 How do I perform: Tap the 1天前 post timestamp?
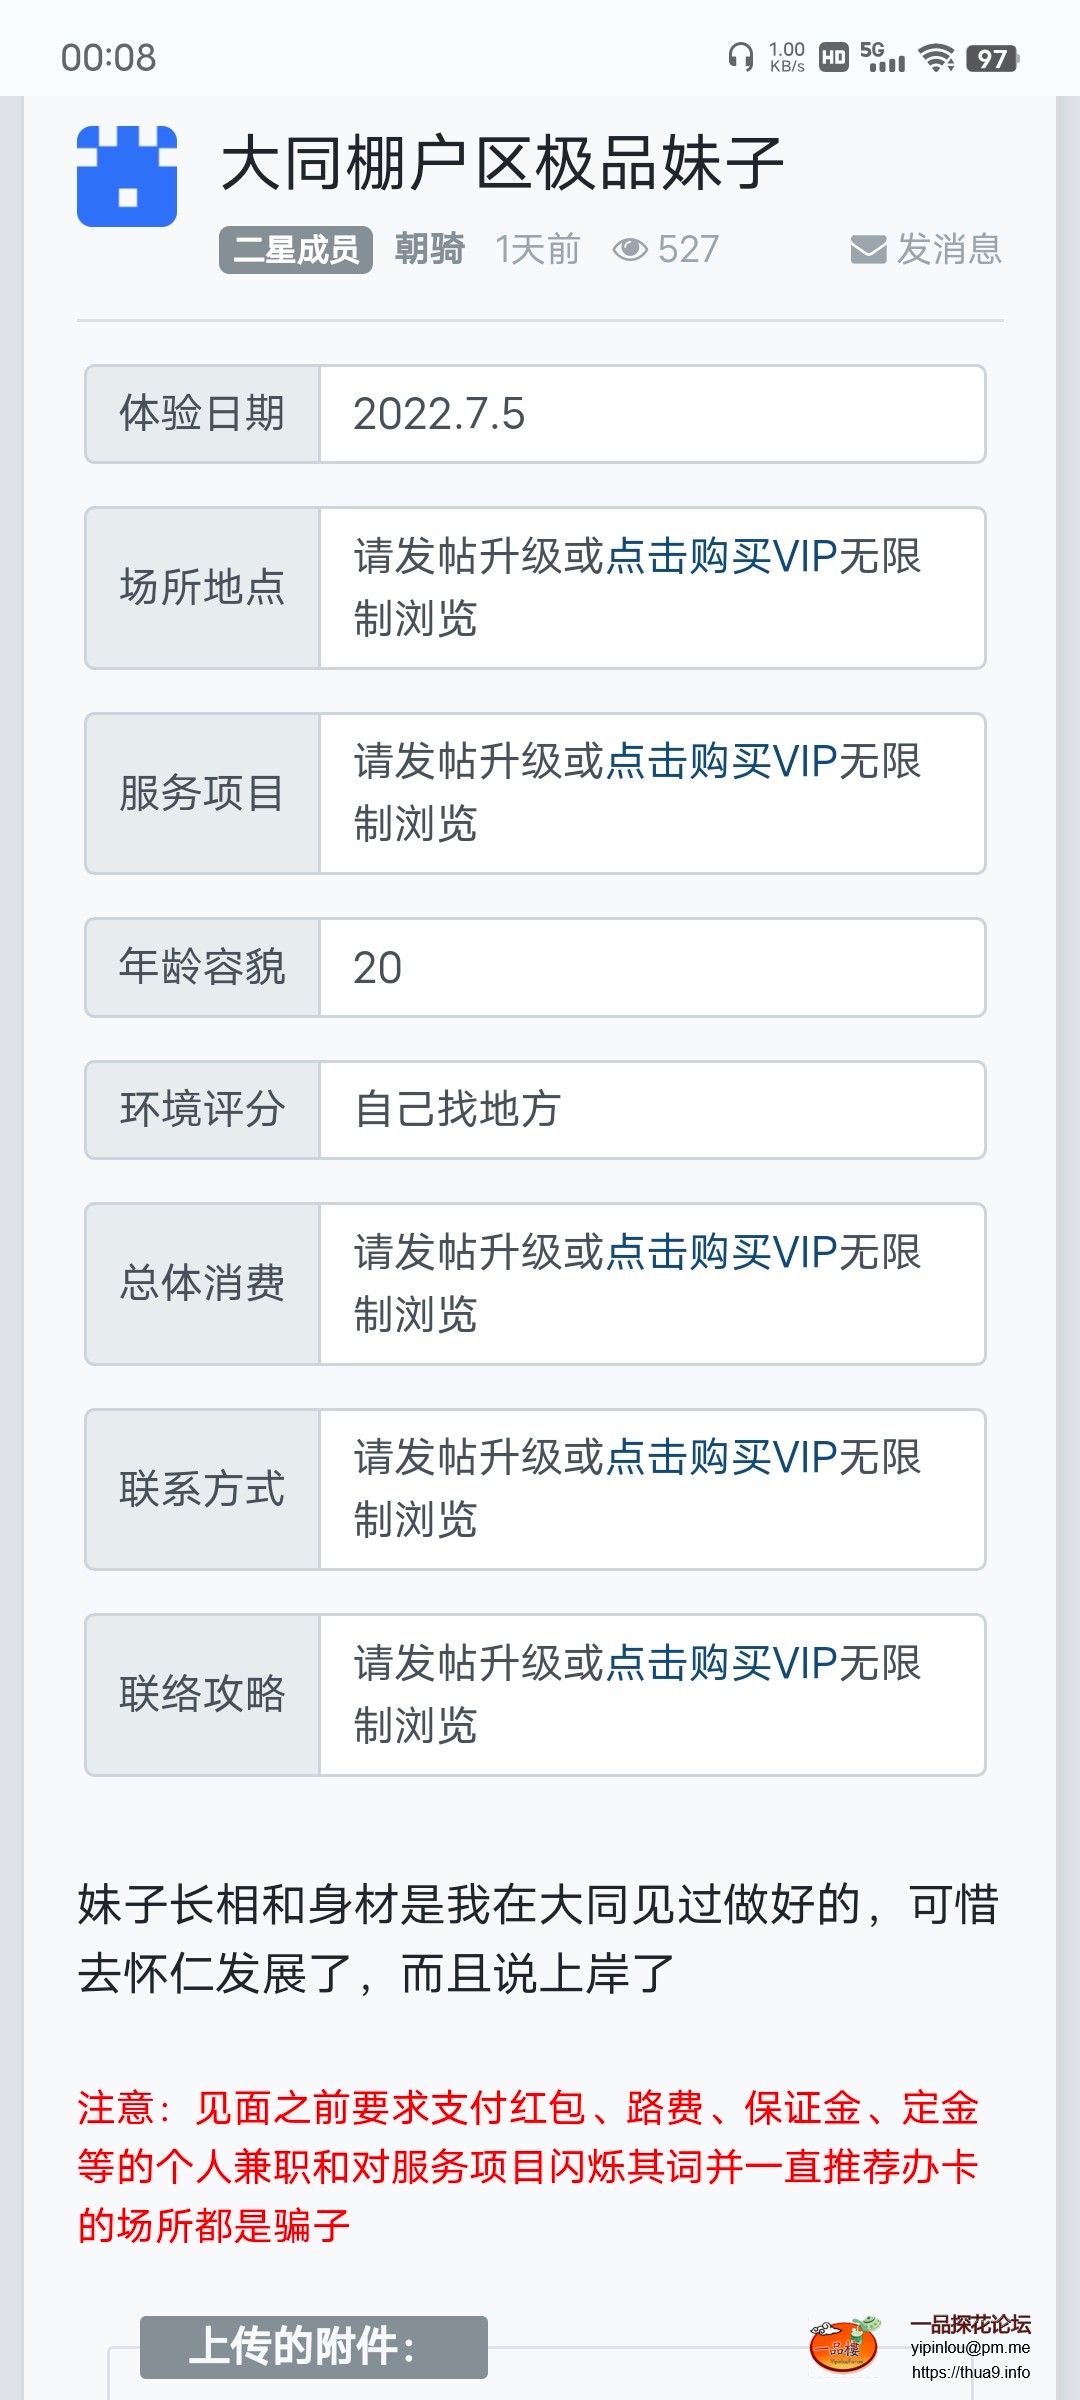pyautogui.click(x=538, y=250)
